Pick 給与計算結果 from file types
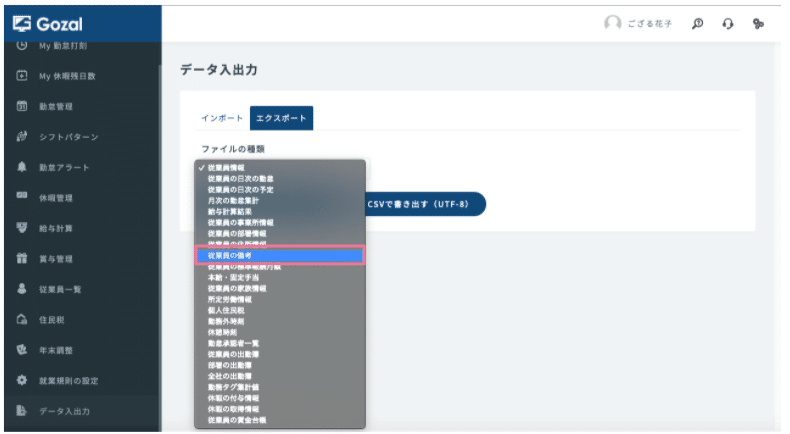This screenshot has width=790, height=434. click(280, 212)
